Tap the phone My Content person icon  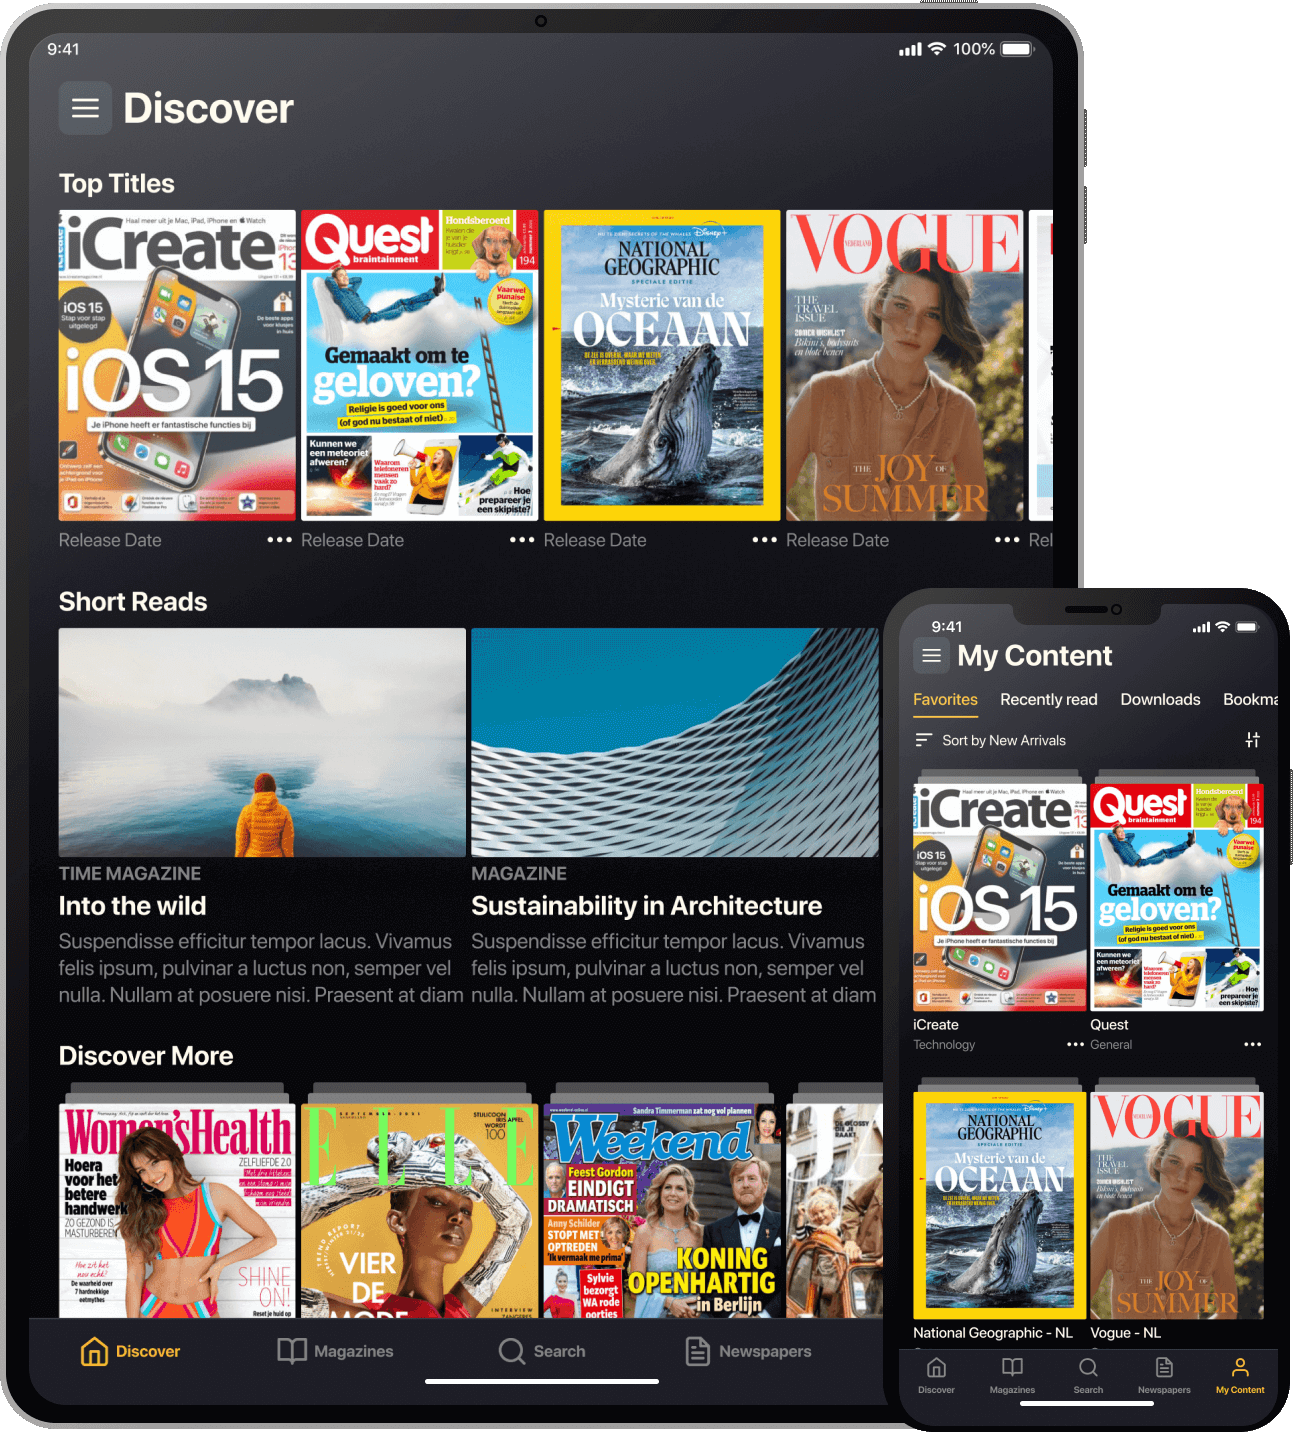[1240, 1368]
